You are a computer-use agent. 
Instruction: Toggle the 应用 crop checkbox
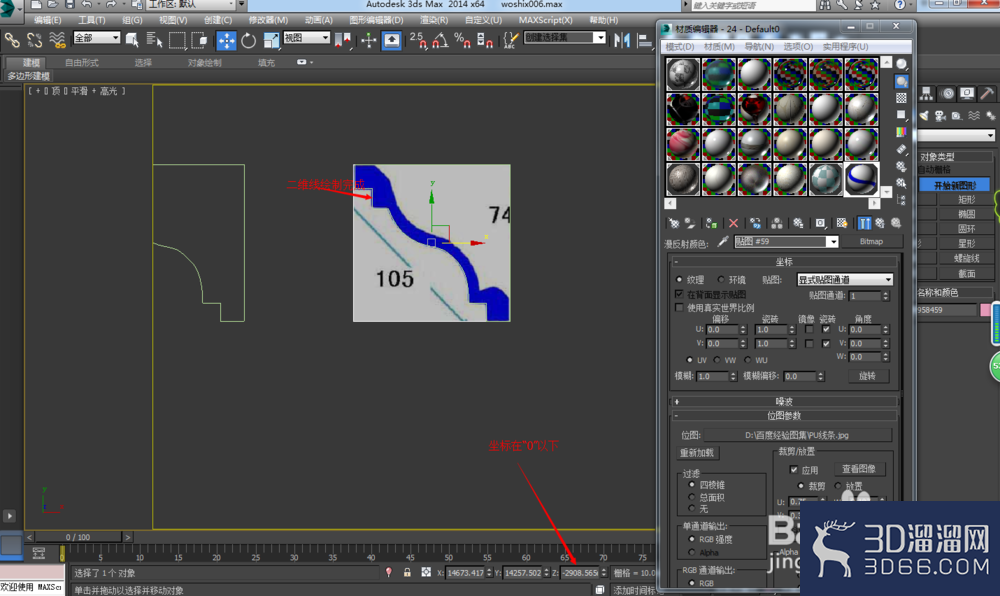point(794,470)
